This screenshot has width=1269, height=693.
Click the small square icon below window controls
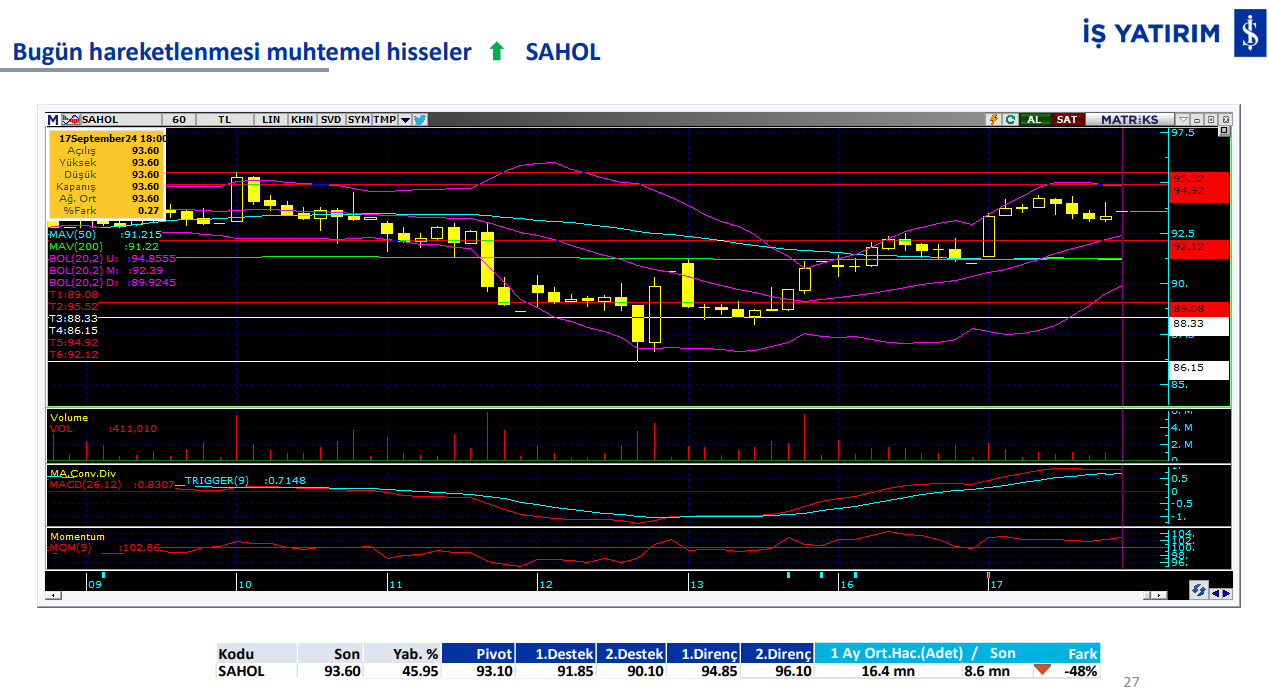1223,131
